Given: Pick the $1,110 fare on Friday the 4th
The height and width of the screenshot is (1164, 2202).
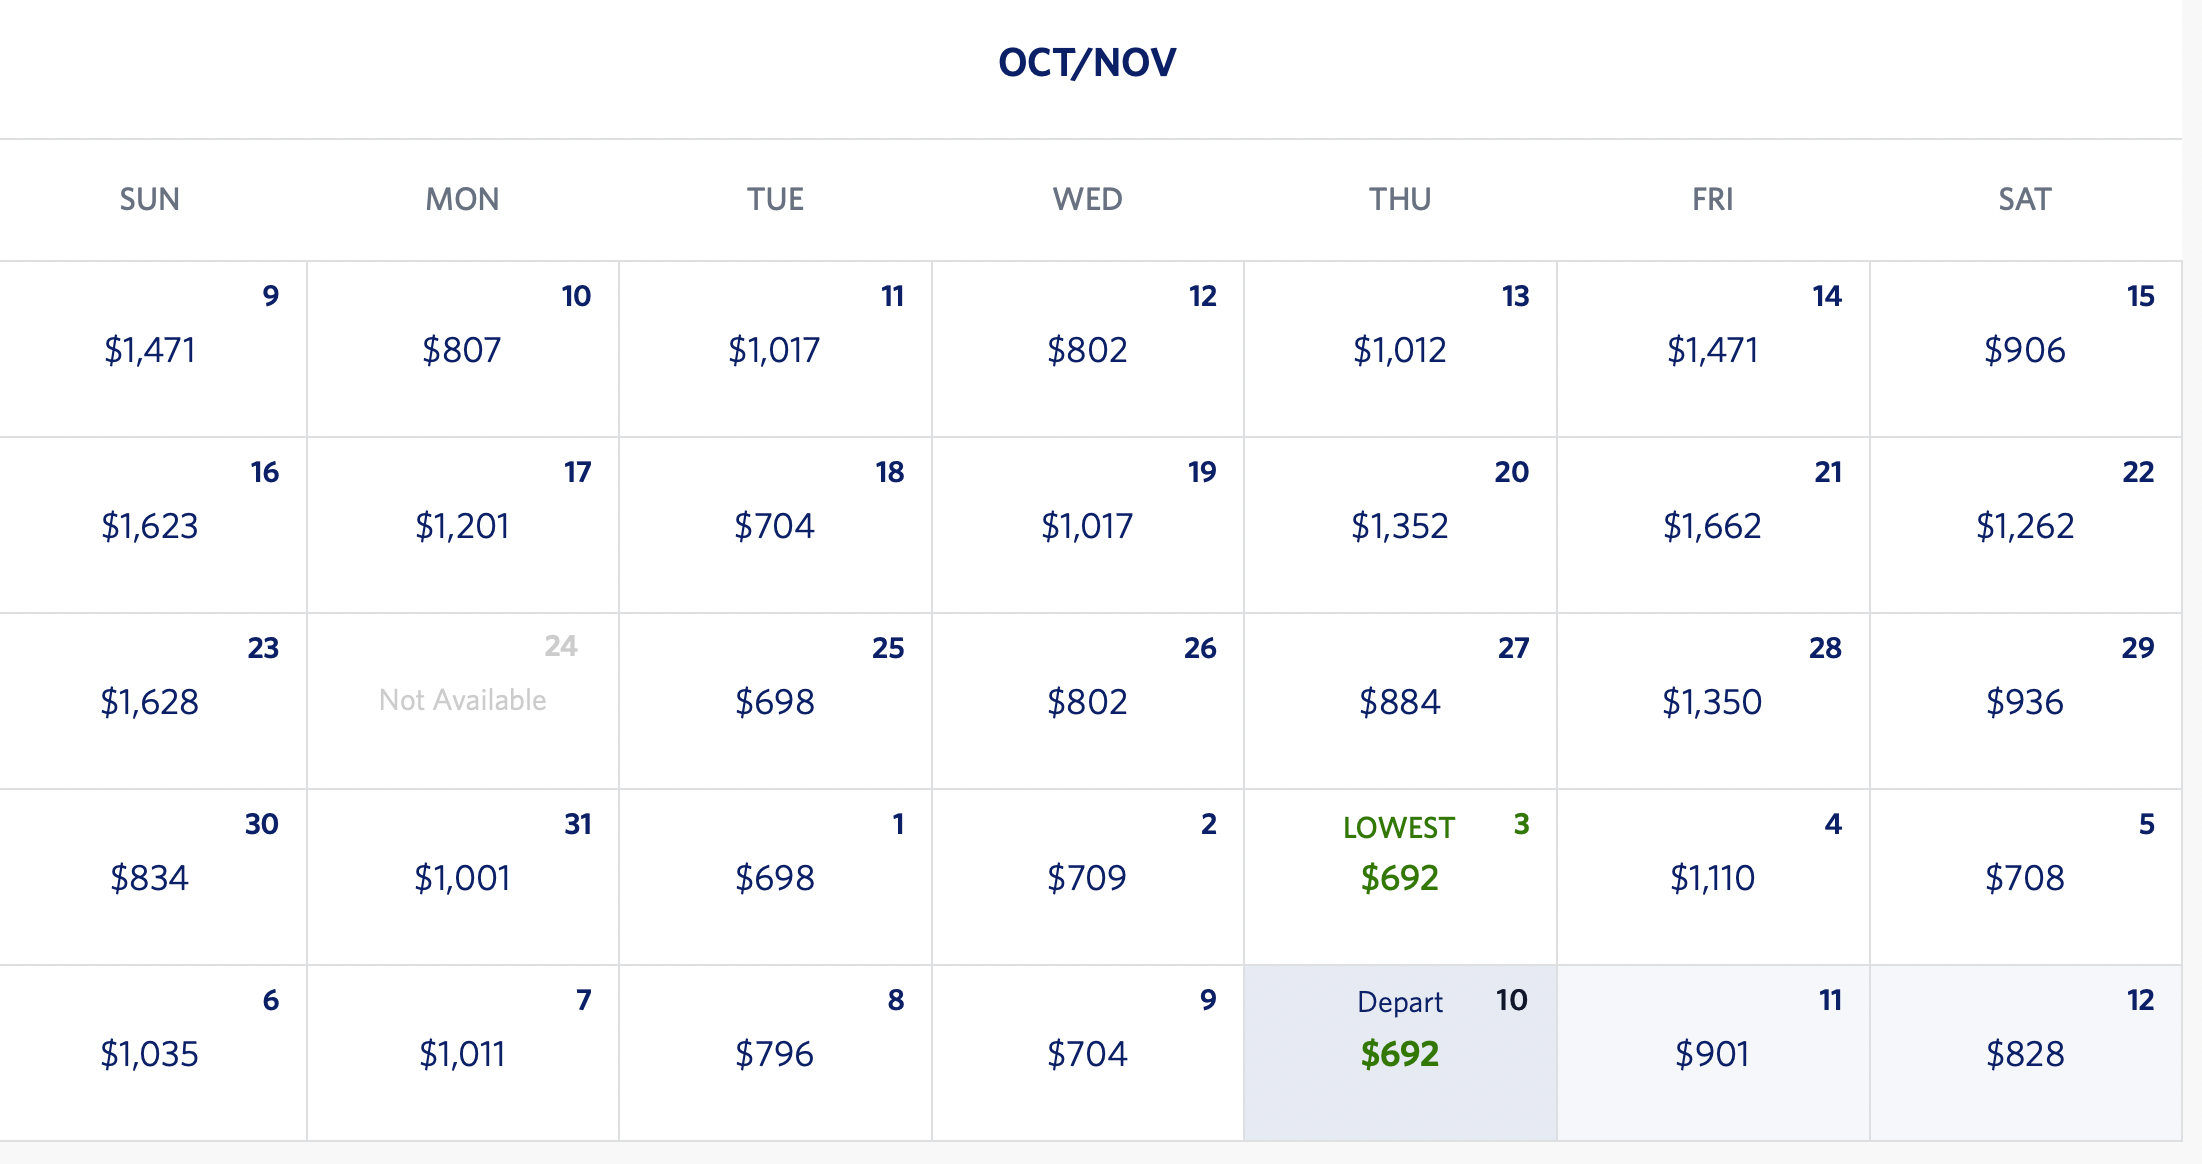Looking at the screenshot, I should click(1712, 878).
